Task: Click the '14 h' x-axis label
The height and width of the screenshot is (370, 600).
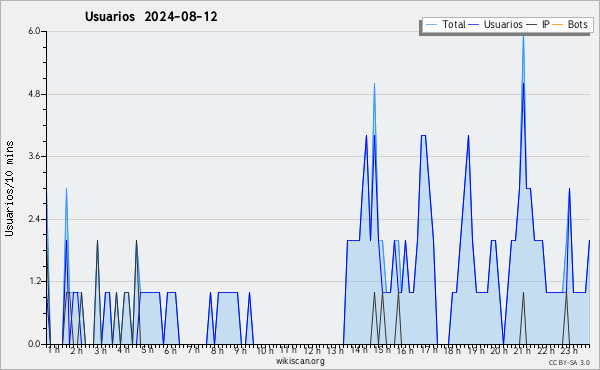Action: [x=359, y=350]
